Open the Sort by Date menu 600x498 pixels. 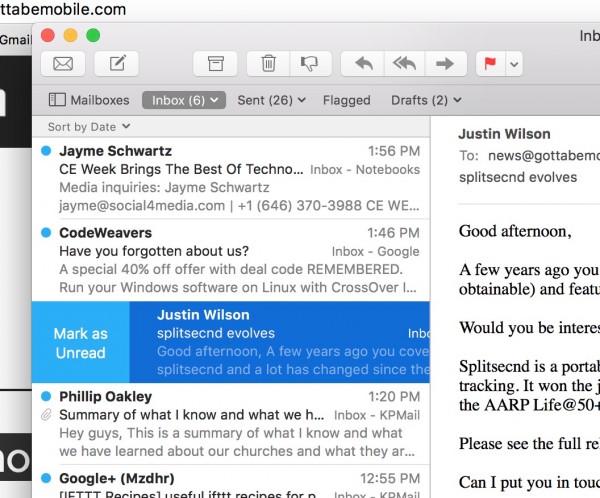tap(89, 127)
